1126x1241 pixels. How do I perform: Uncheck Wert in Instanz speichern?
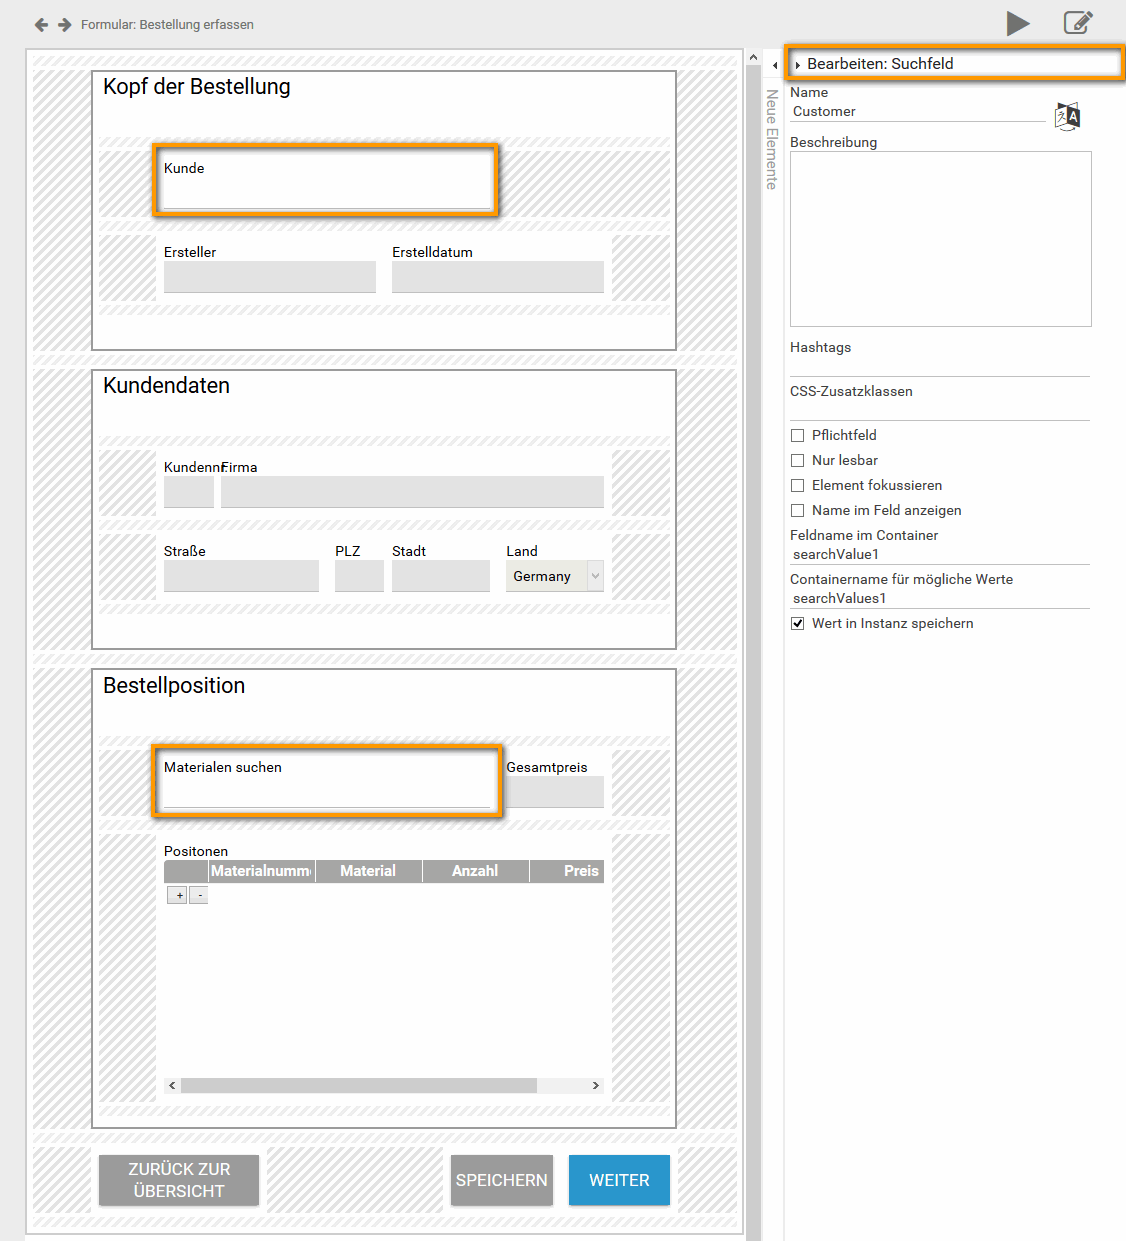point(798,623)
